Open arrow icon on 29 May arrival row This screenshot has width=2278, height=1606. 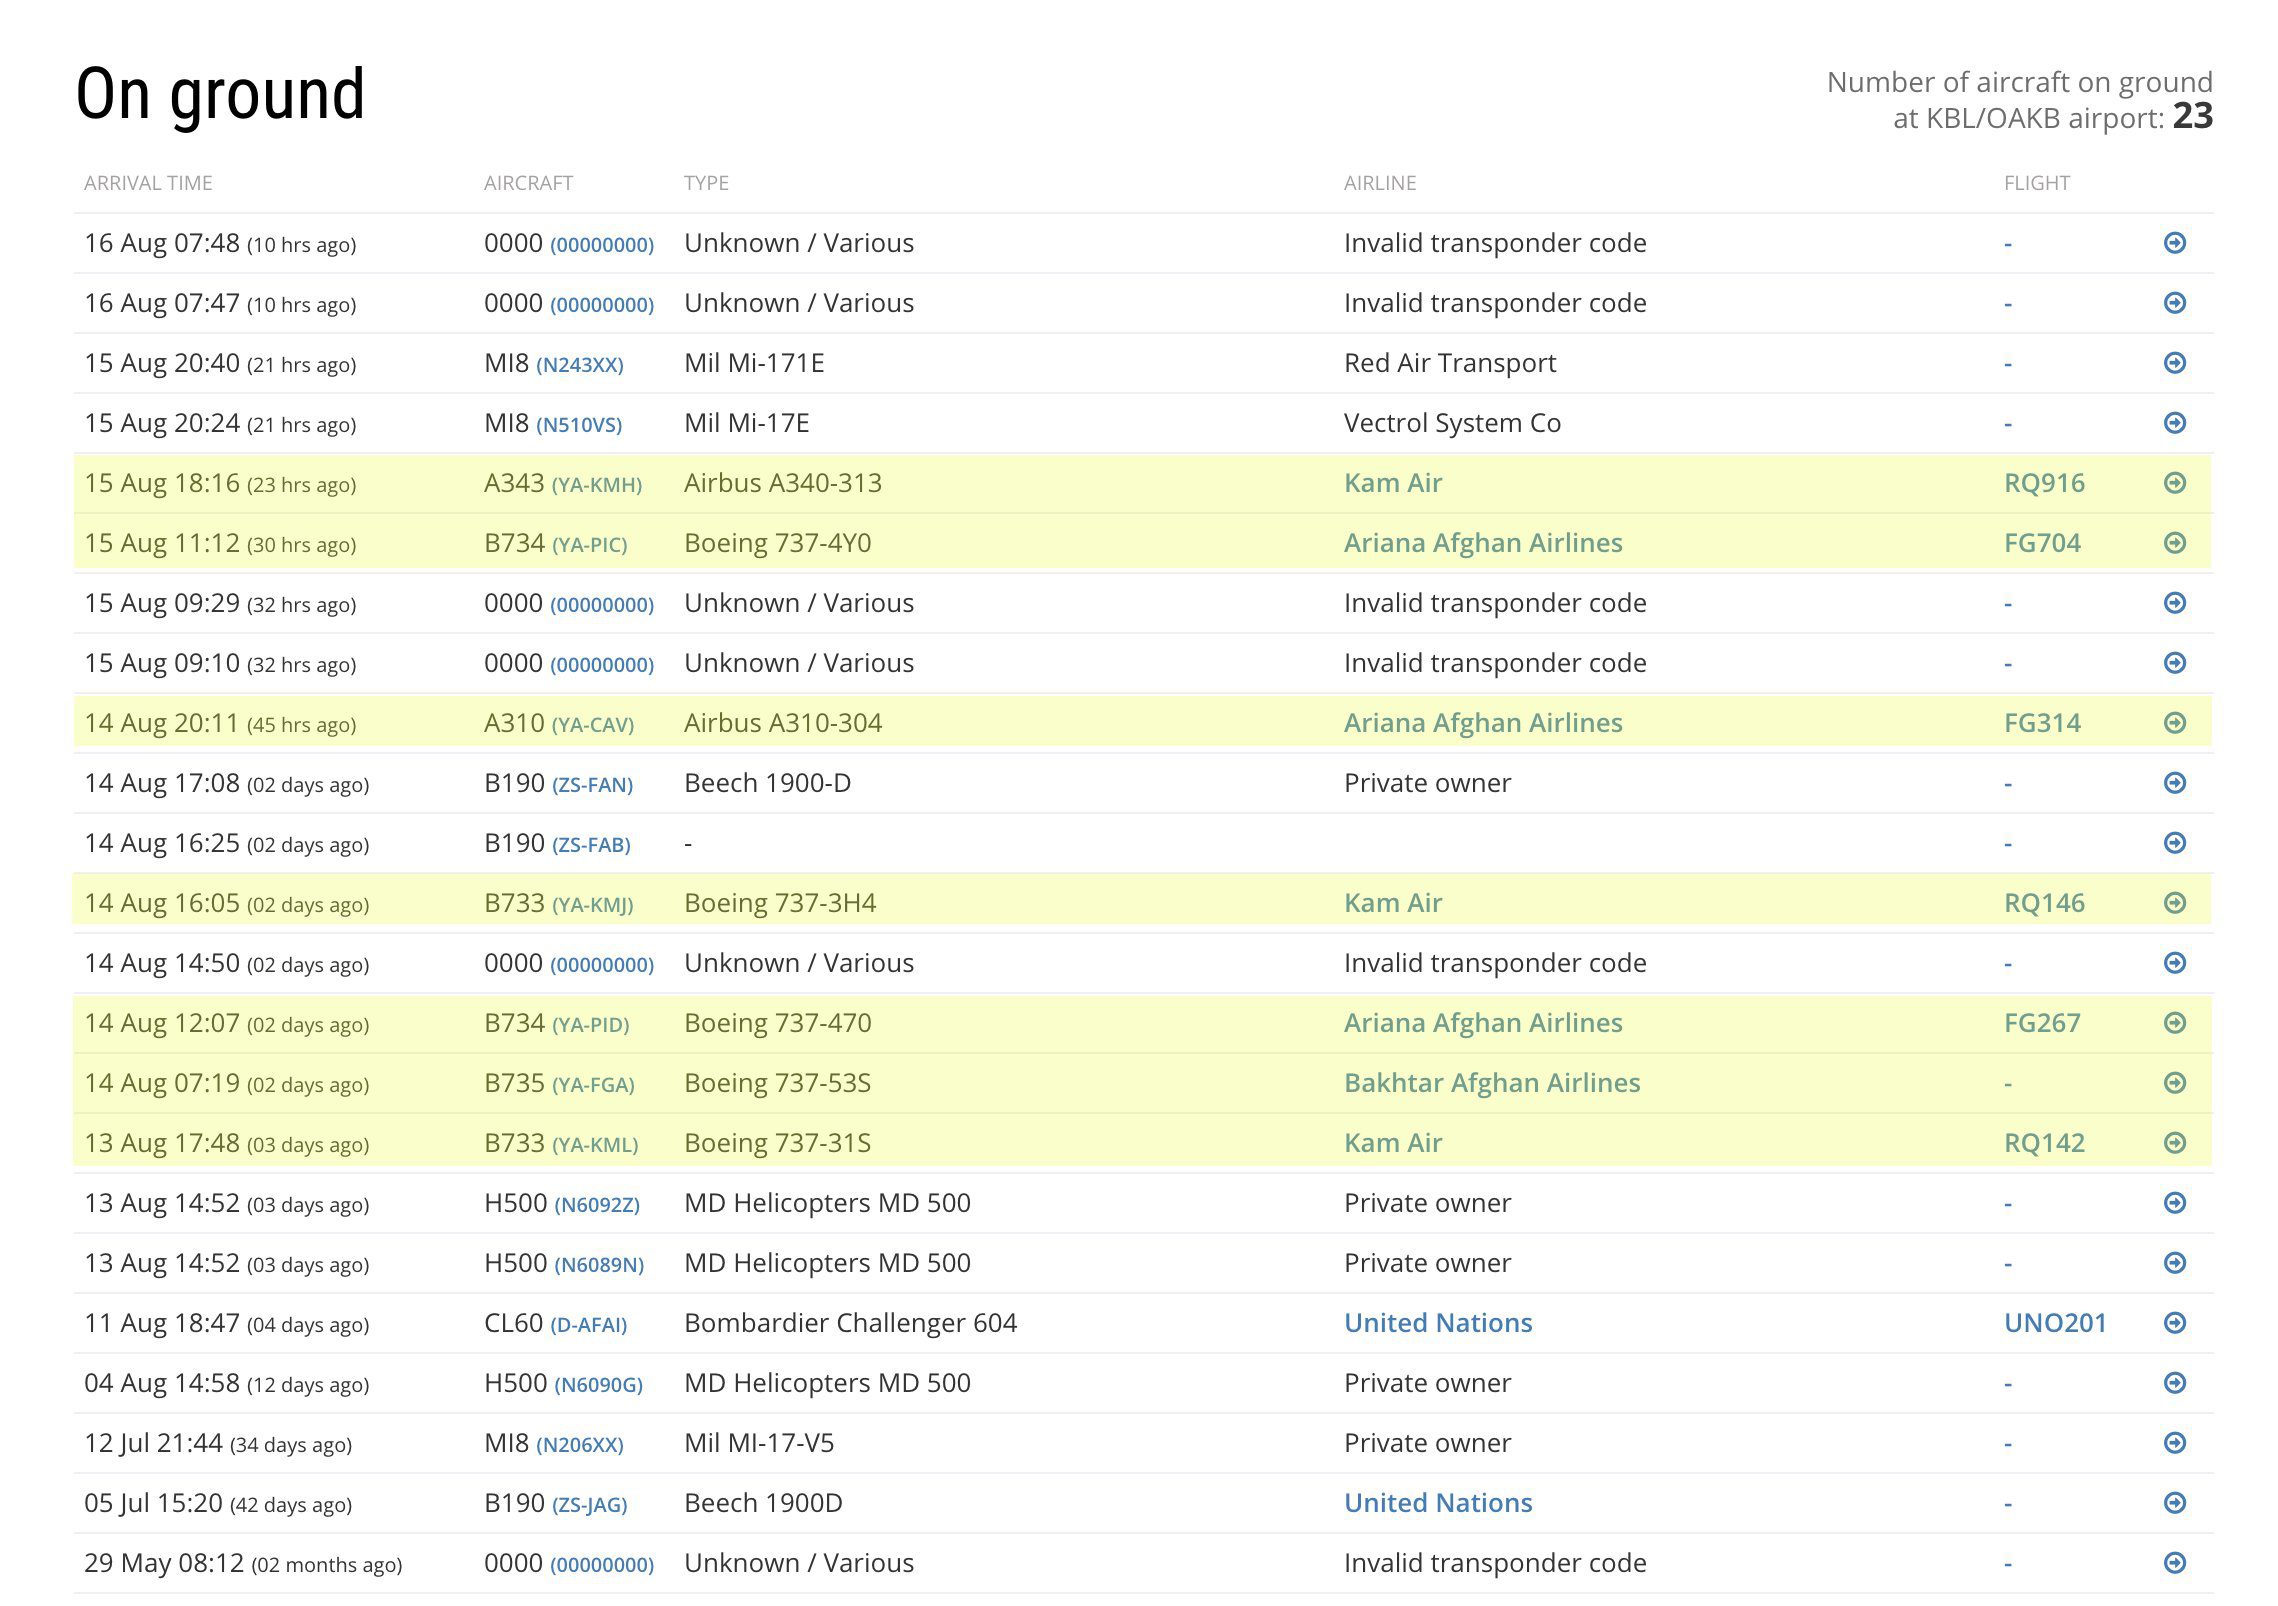(x=2174, y=1563)
